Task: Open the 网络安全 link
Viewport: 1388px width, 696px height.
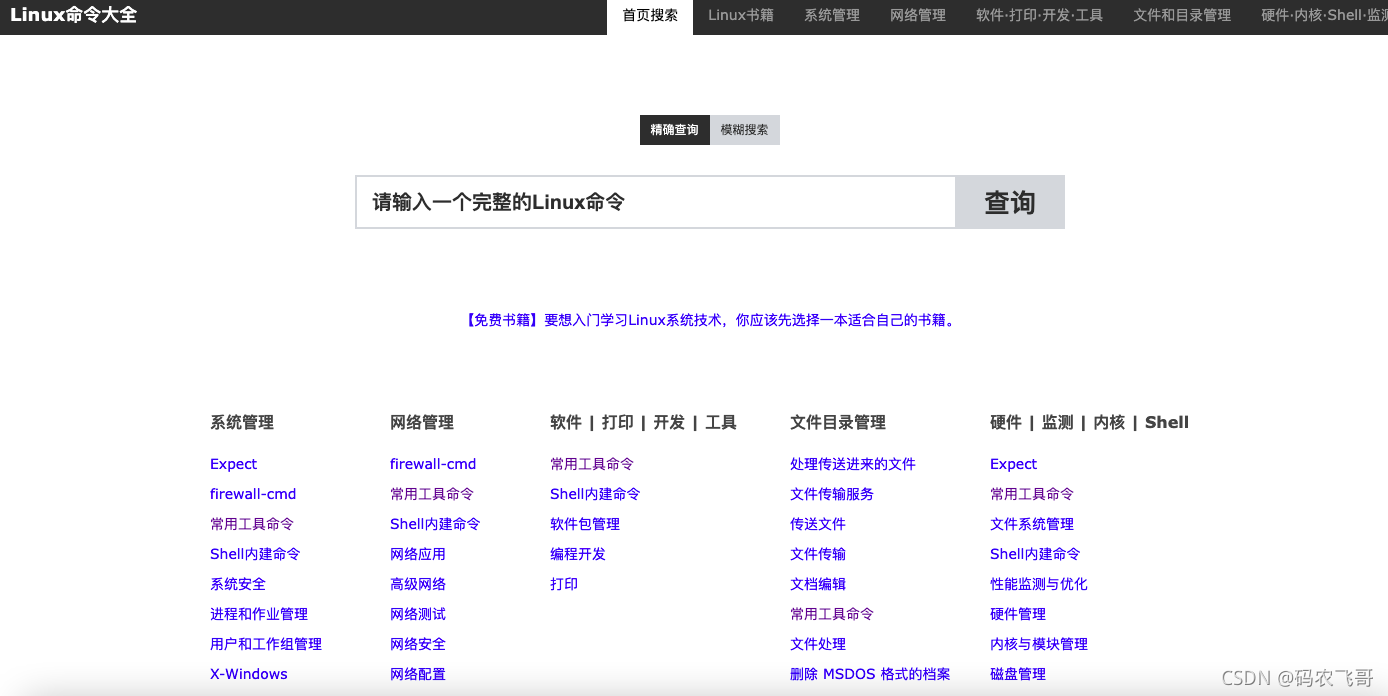Action: [418, 644]
